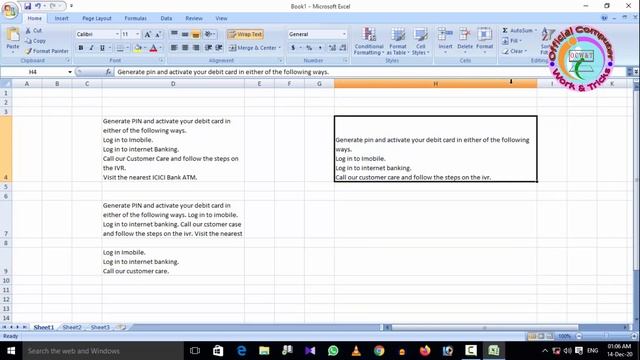Apply cell Borders

coord(120,48)
